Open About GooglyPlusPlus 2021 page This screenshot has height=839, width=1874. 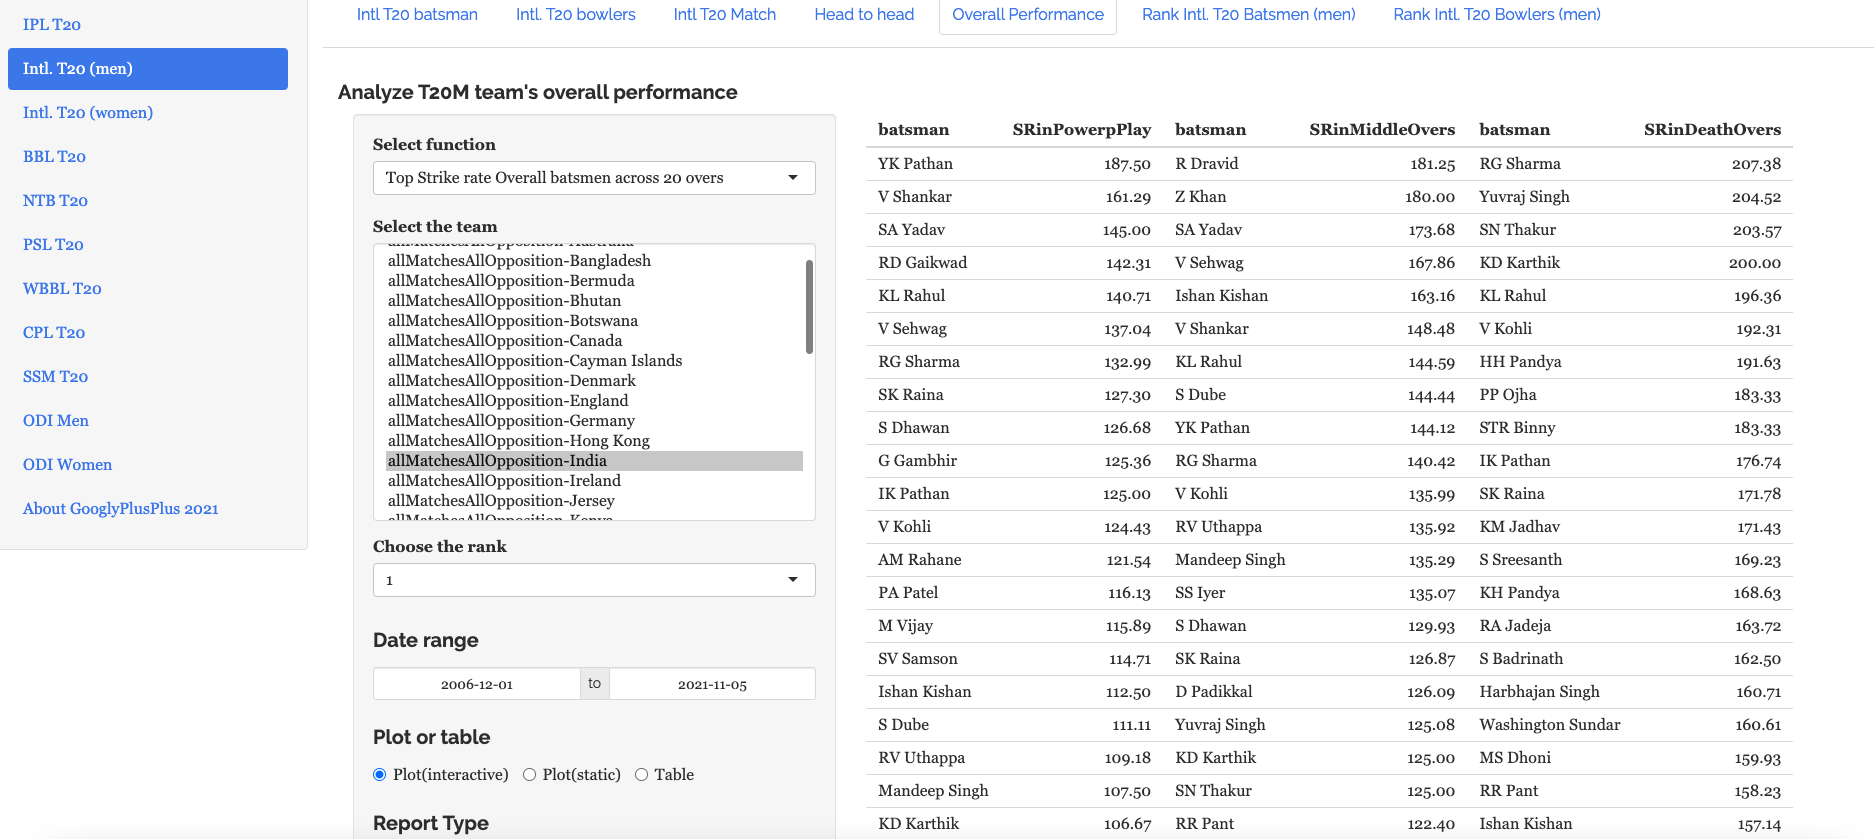(x=121, y=509)
